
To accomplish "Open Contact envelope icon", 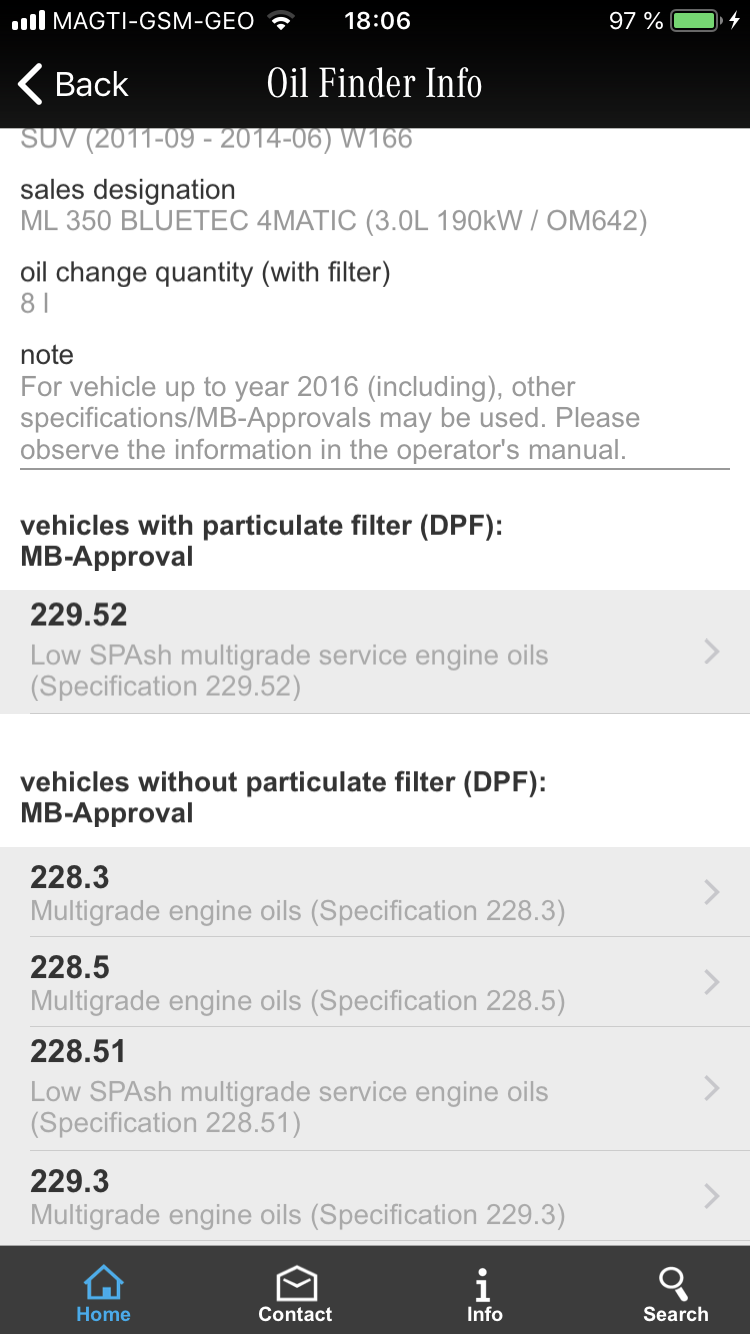I will 296,1283.
